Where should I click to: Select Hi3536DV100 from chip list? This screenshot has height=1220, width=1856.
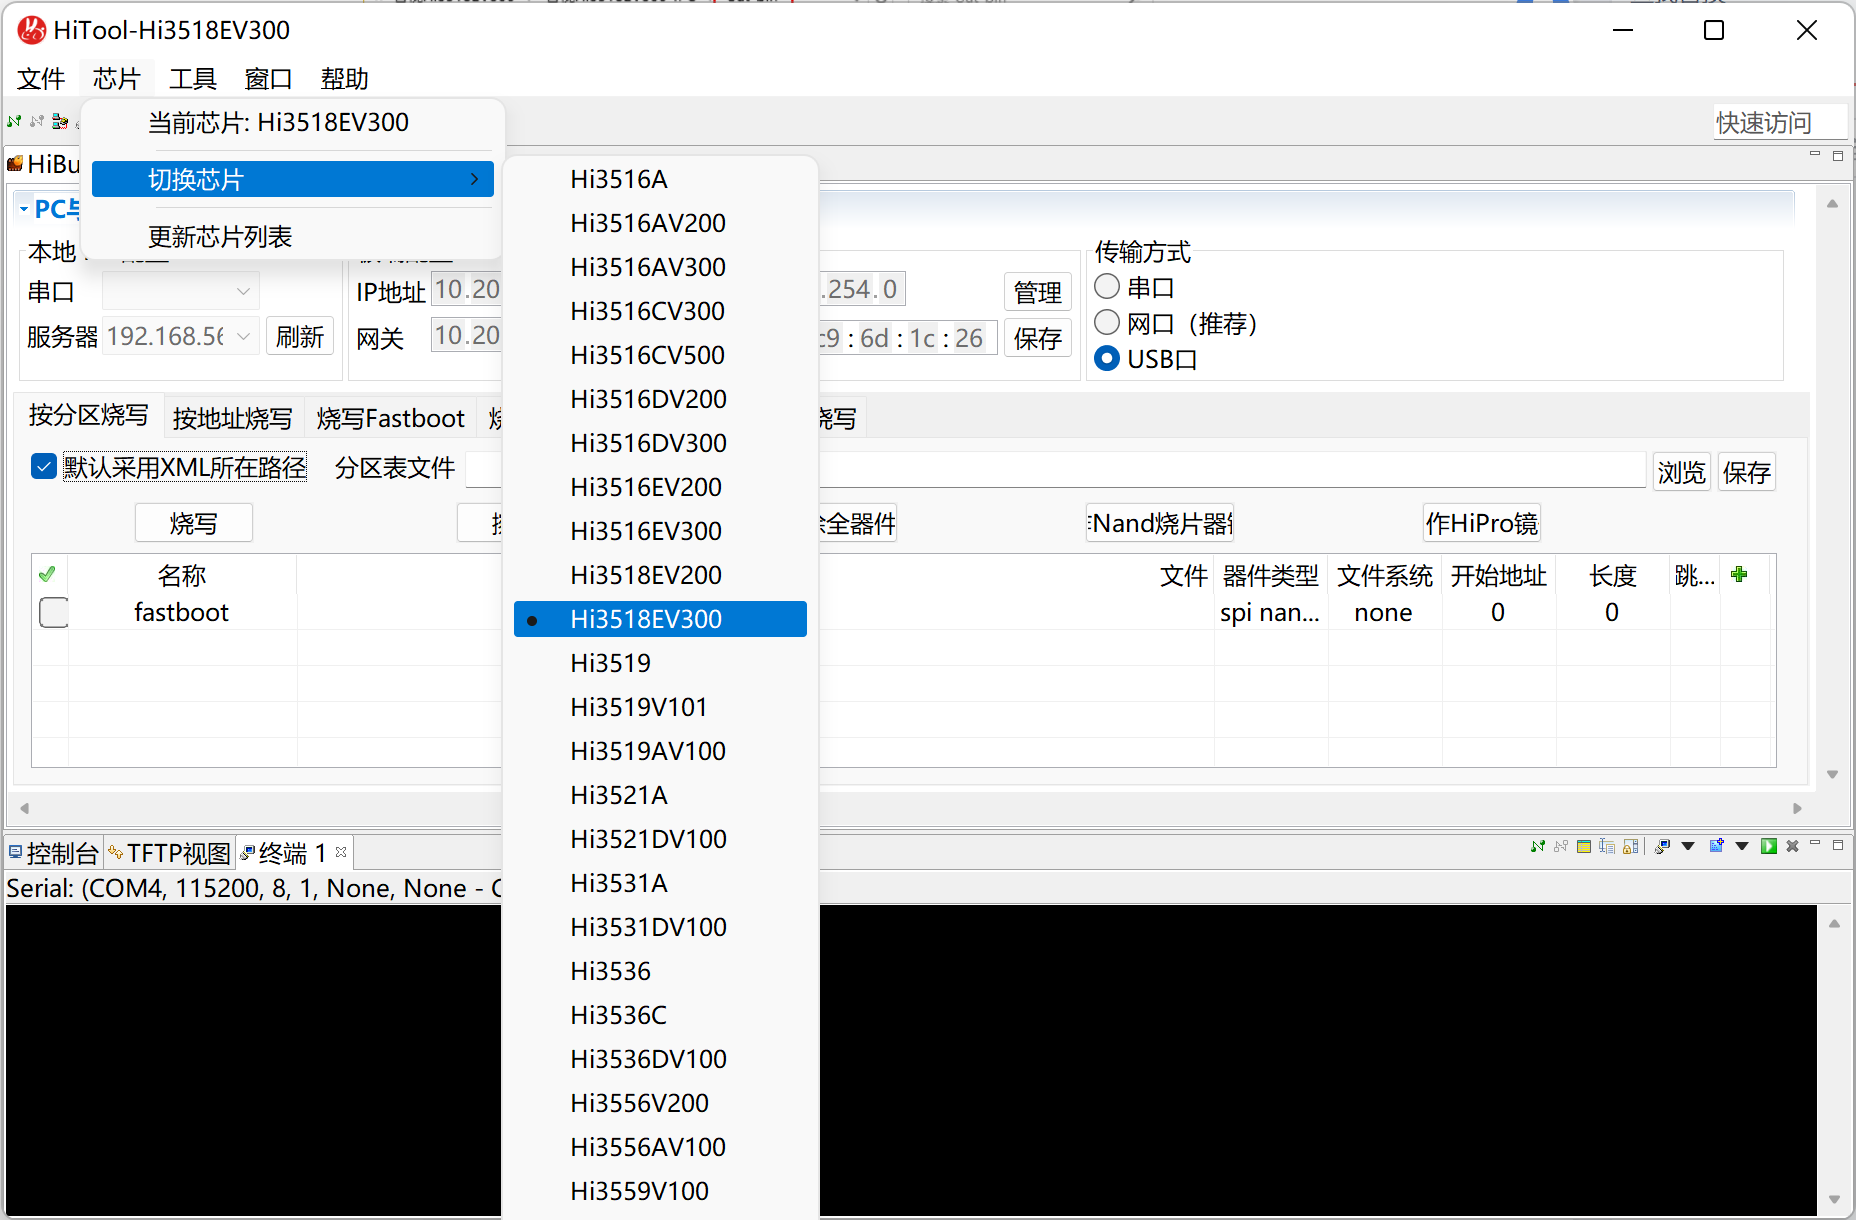(660, 1059)
